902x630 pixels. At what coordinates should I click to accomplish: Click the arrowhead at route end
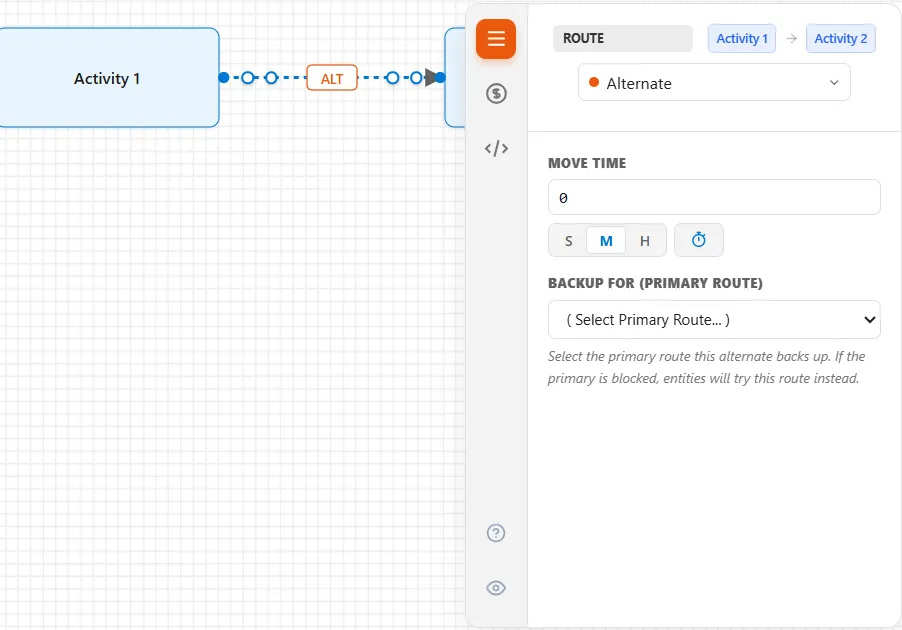430,77
